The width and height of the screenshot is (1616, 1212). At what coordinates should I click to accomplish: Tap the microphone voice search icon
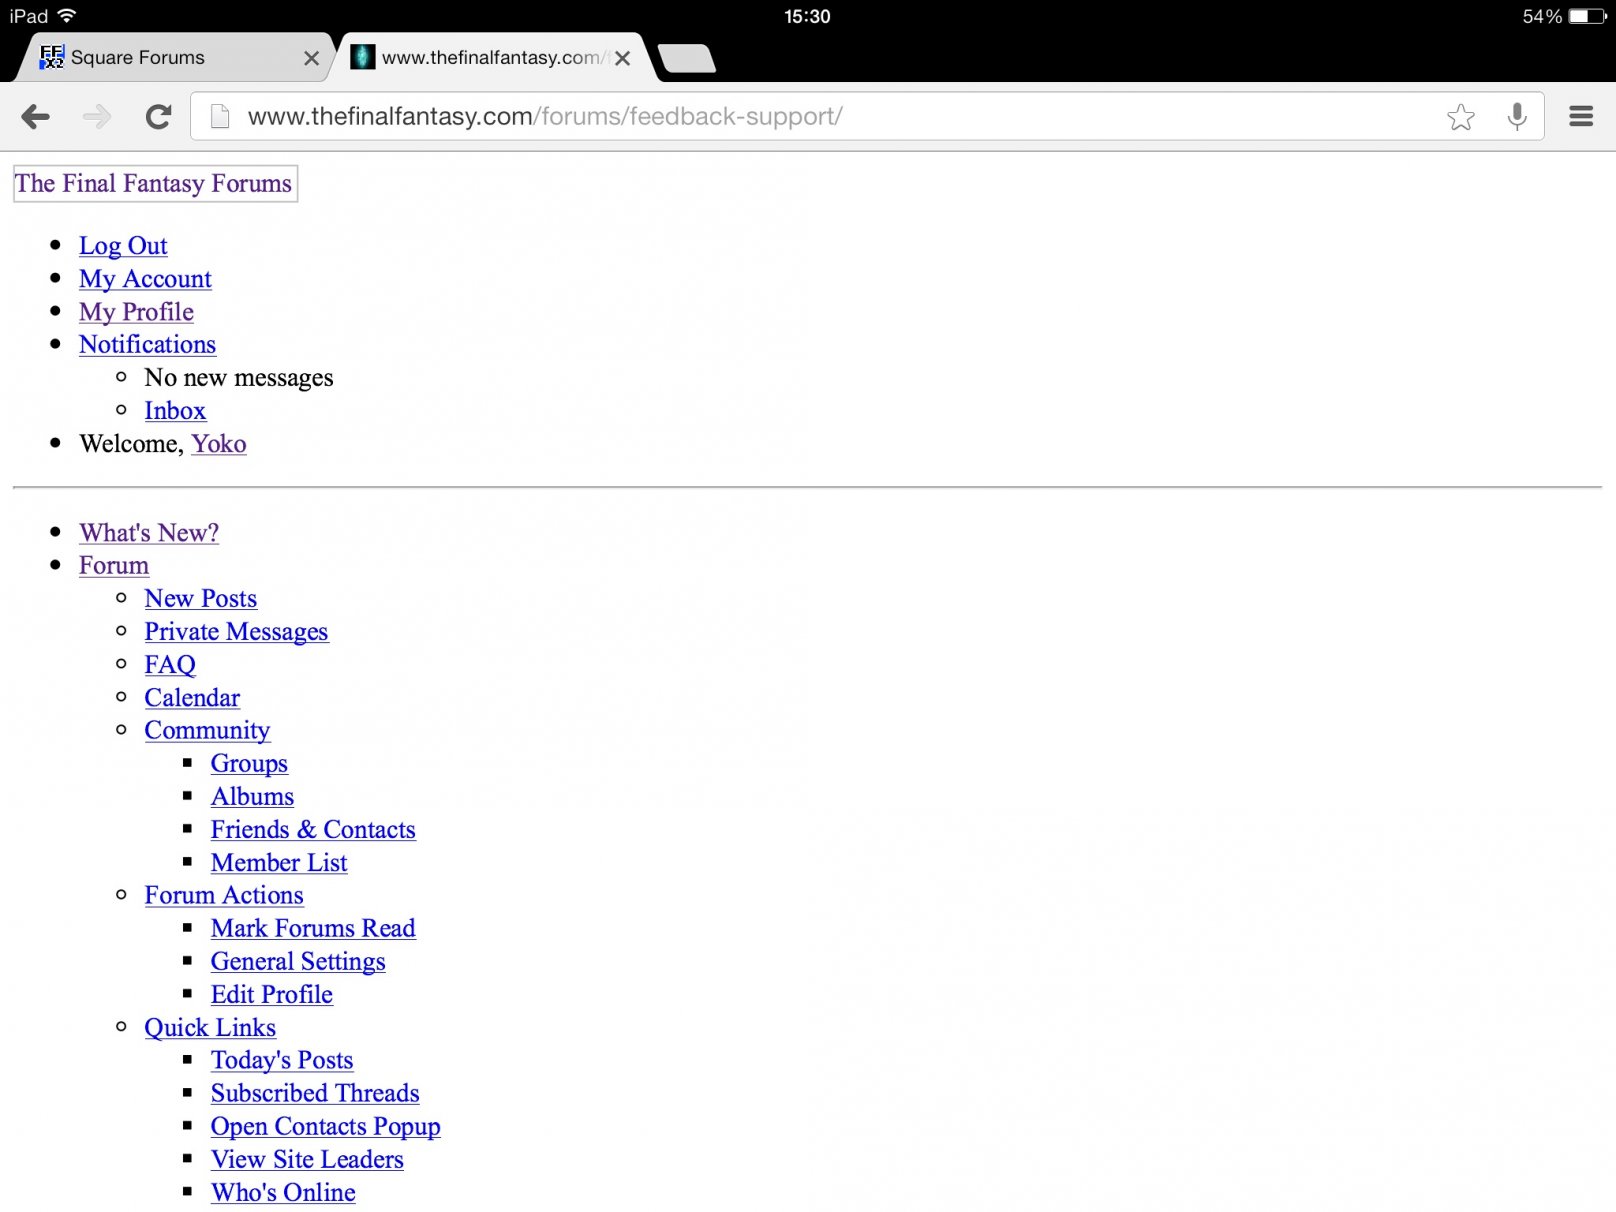[1517, 117]
